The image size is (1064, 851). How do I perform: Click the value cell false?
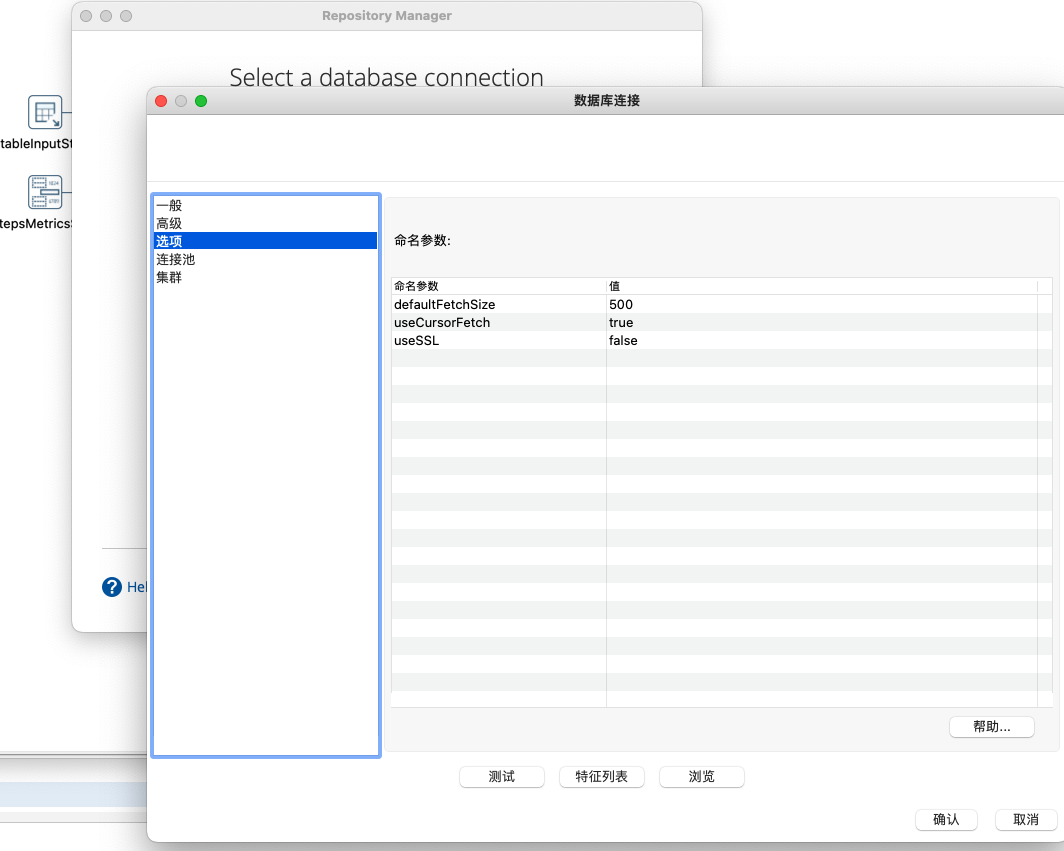coord(822,340)
